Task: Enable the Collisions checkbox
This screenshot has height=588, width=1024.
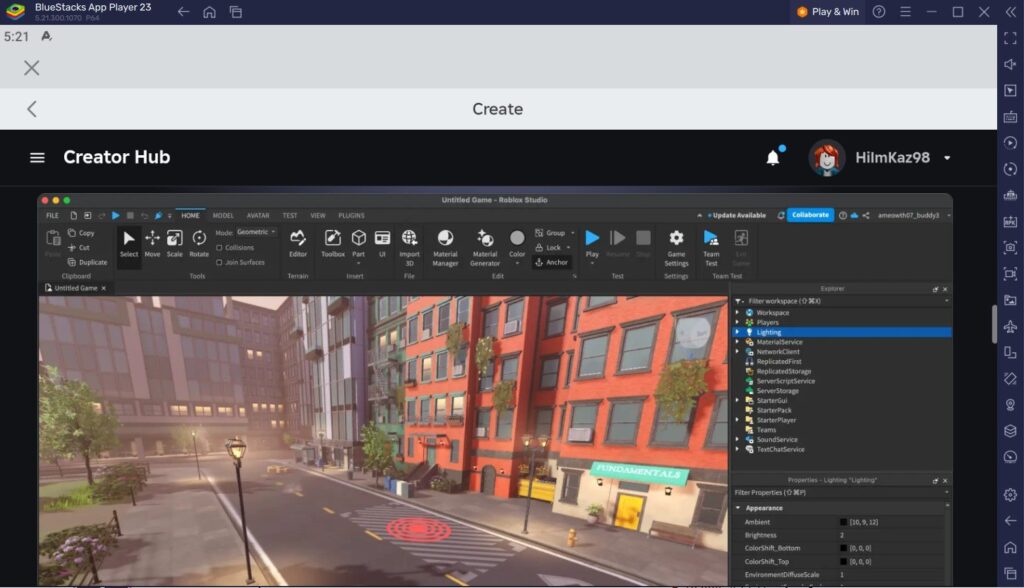Action: 219,248
